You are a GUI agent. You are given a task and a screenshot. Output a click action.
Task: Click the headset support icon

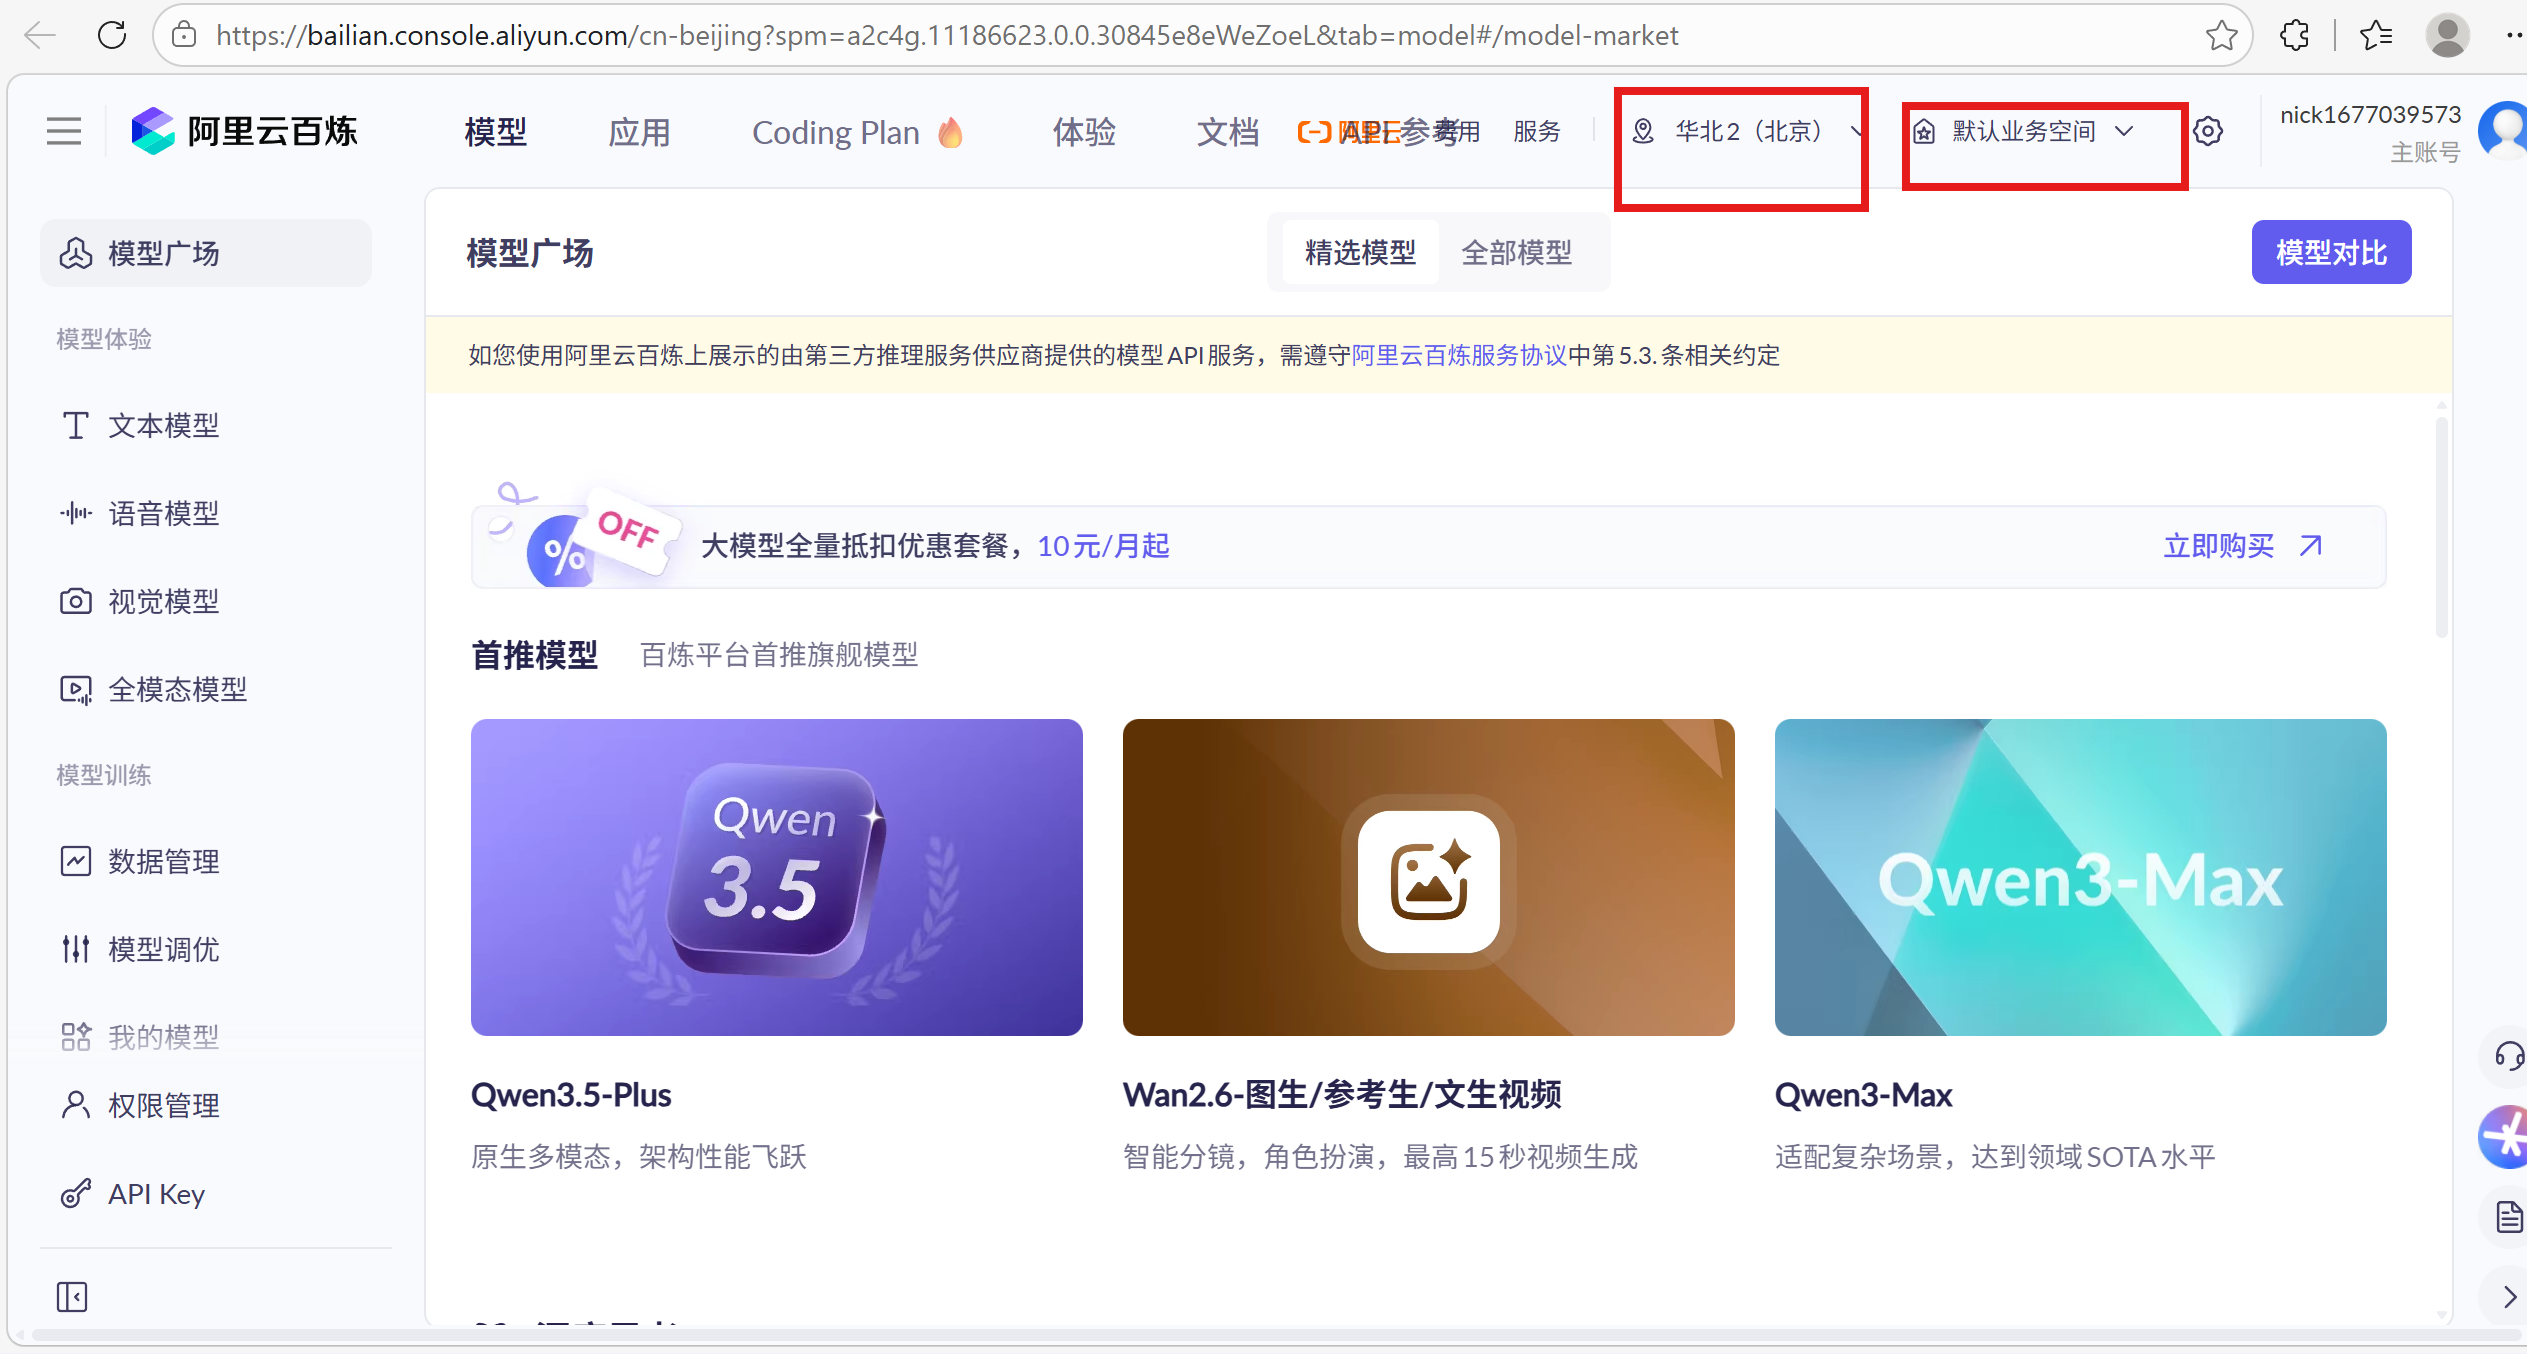coord(2509,1056)
